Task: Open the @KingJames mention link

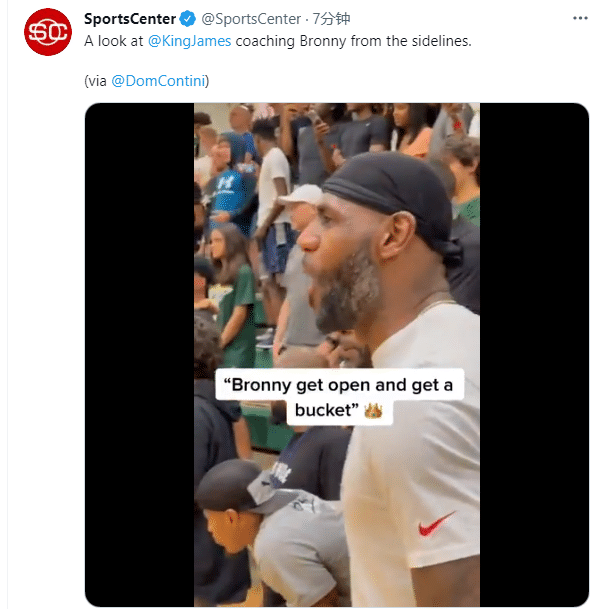Action: [x=189, y=41]
